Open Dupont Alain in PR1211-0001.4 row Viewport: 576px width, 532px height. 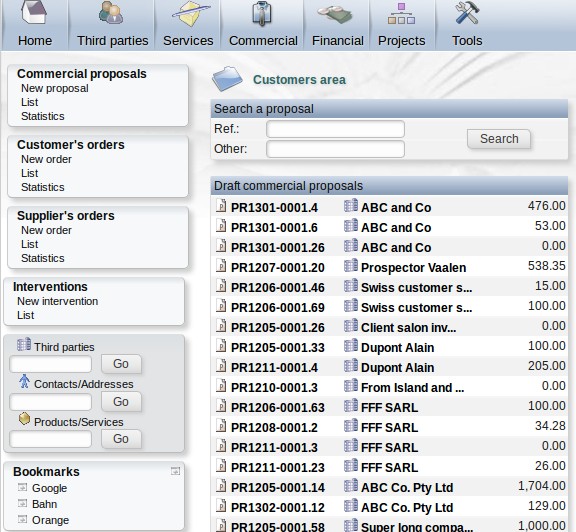[397, 367]
